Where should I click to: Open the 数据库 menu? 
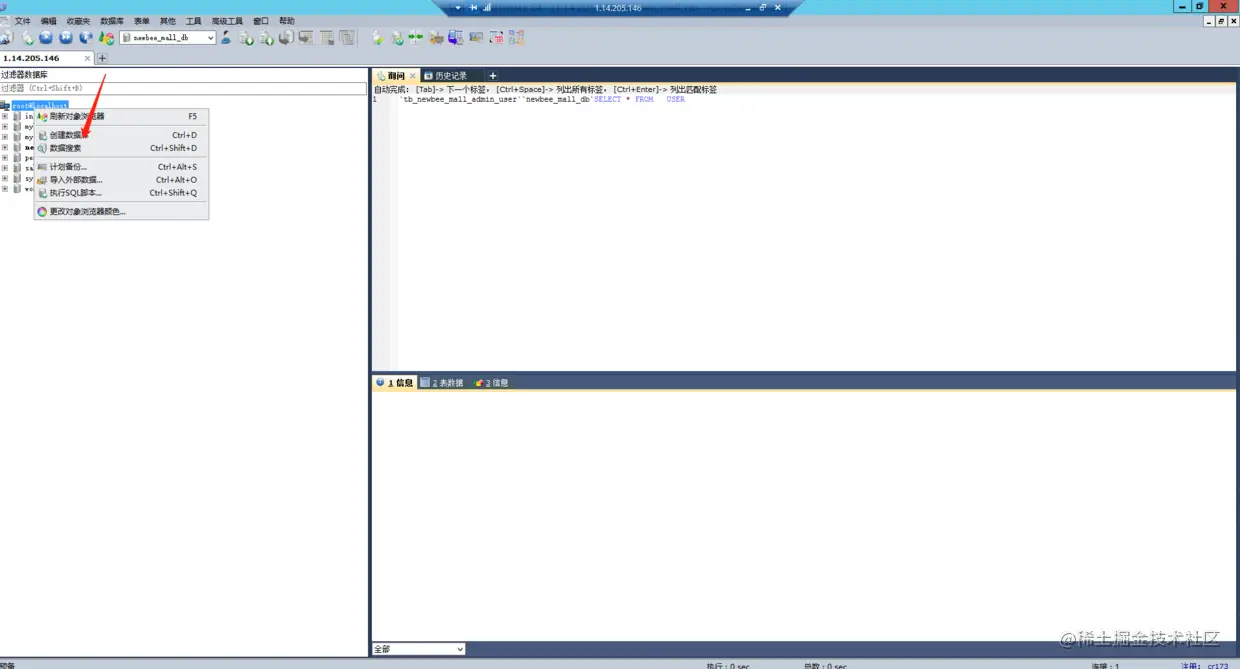click(x=112, y=21)
